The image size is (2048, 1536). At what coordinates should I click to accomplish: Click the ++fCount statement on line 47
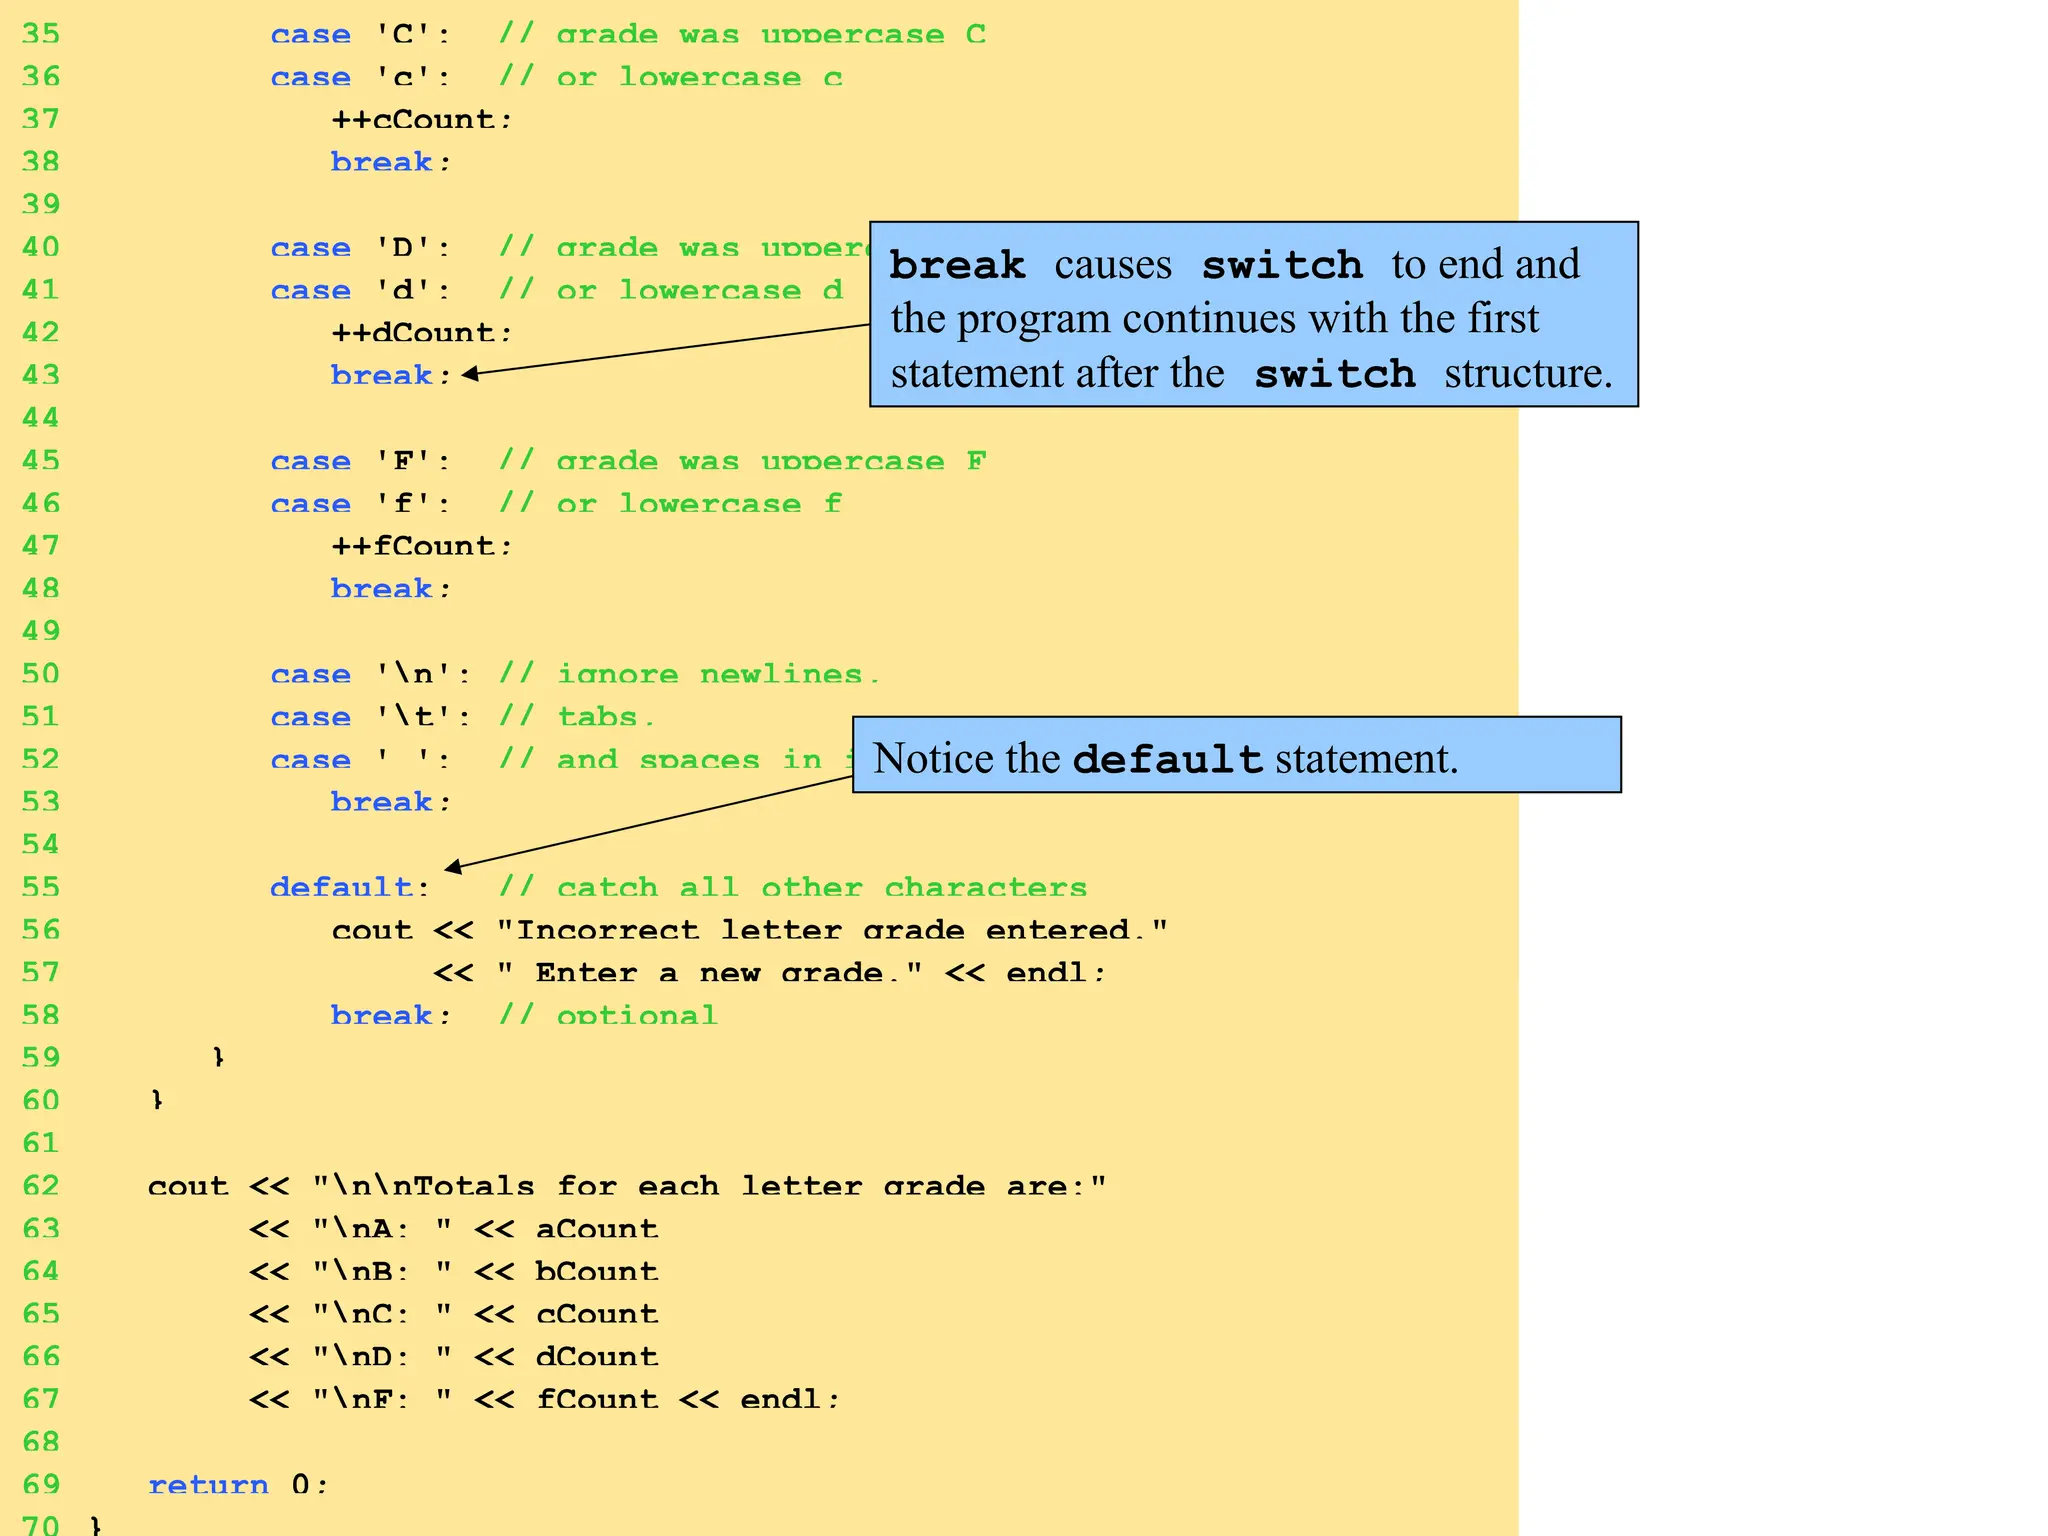[421, 547]
